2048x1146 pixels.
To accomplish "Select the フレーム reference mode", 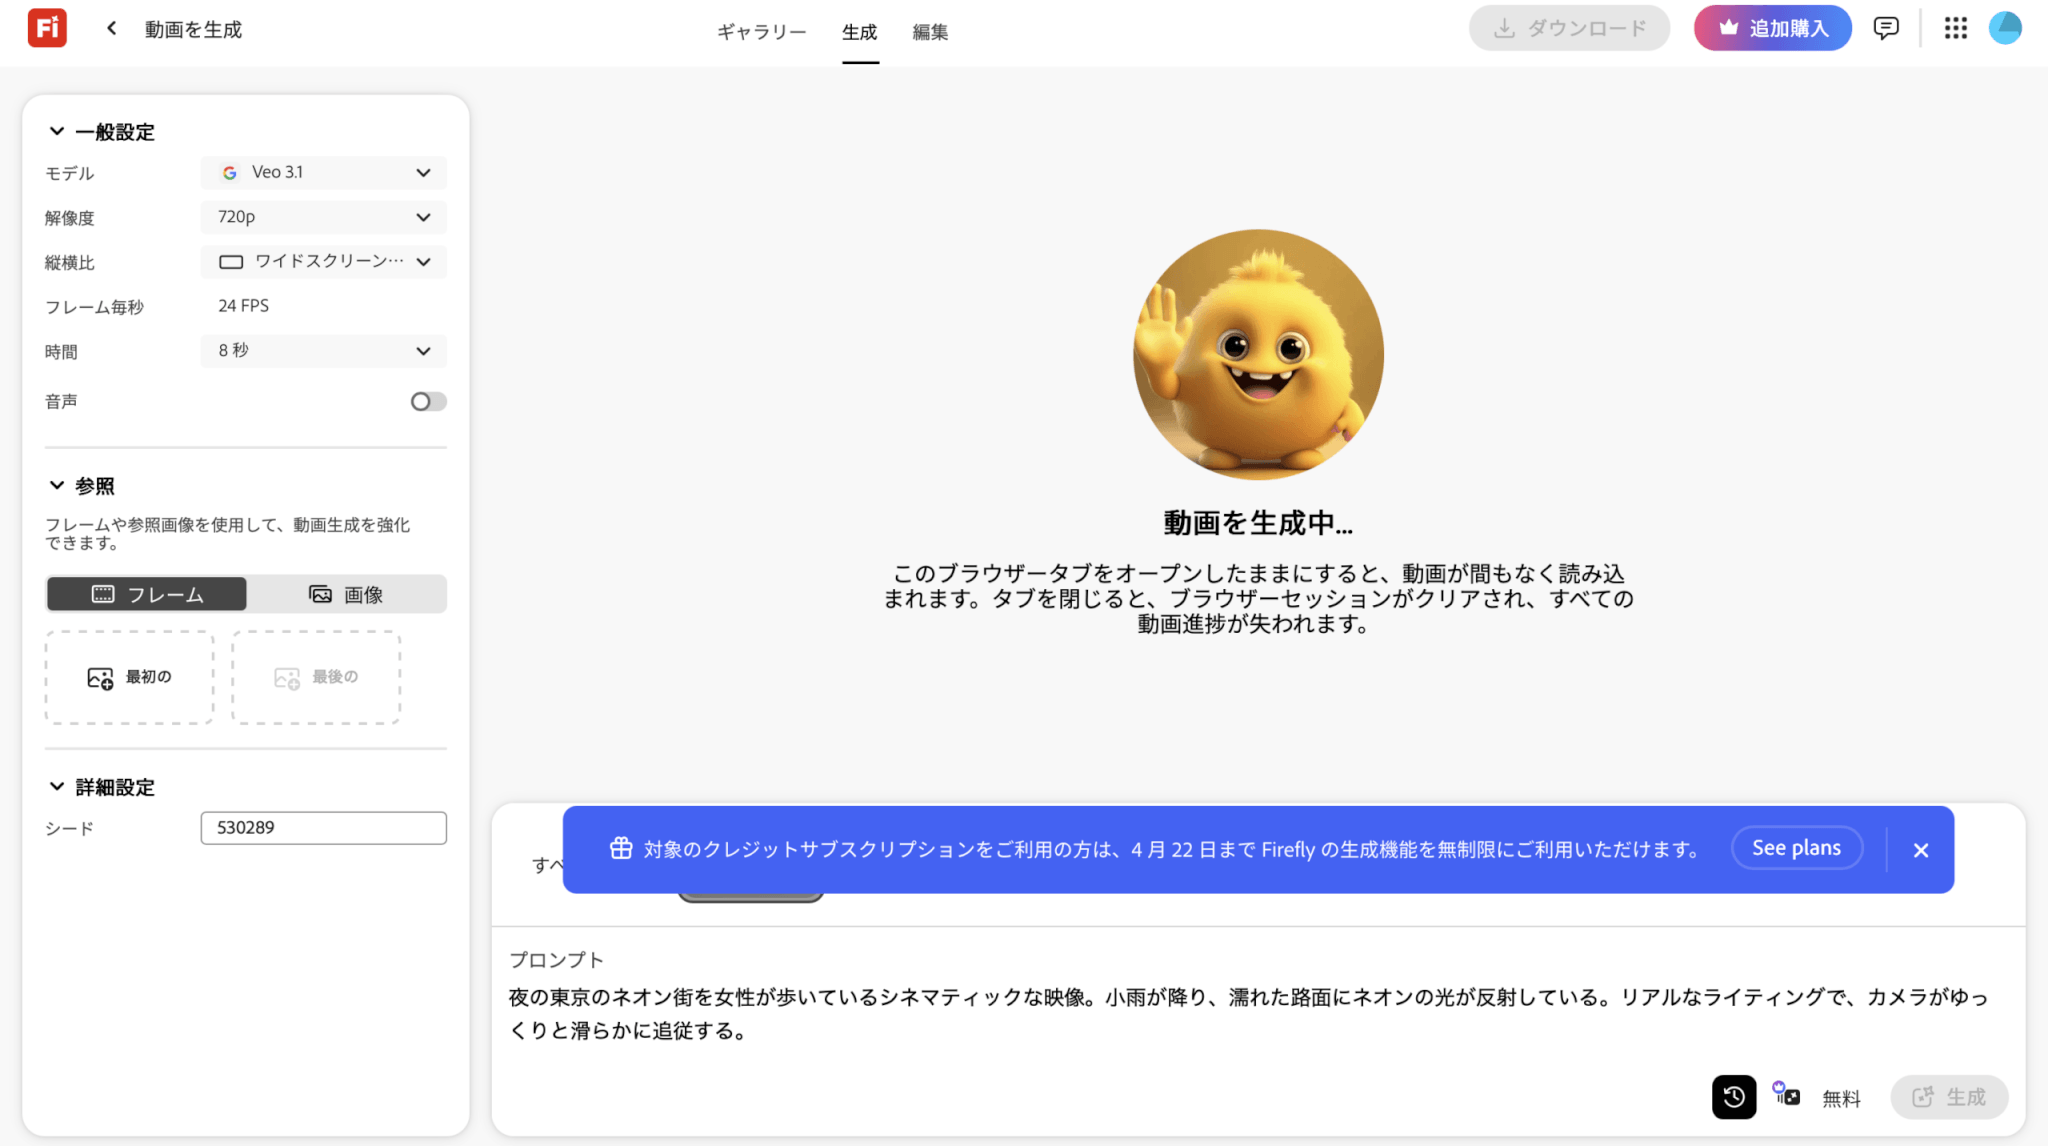I will [147, 594].
